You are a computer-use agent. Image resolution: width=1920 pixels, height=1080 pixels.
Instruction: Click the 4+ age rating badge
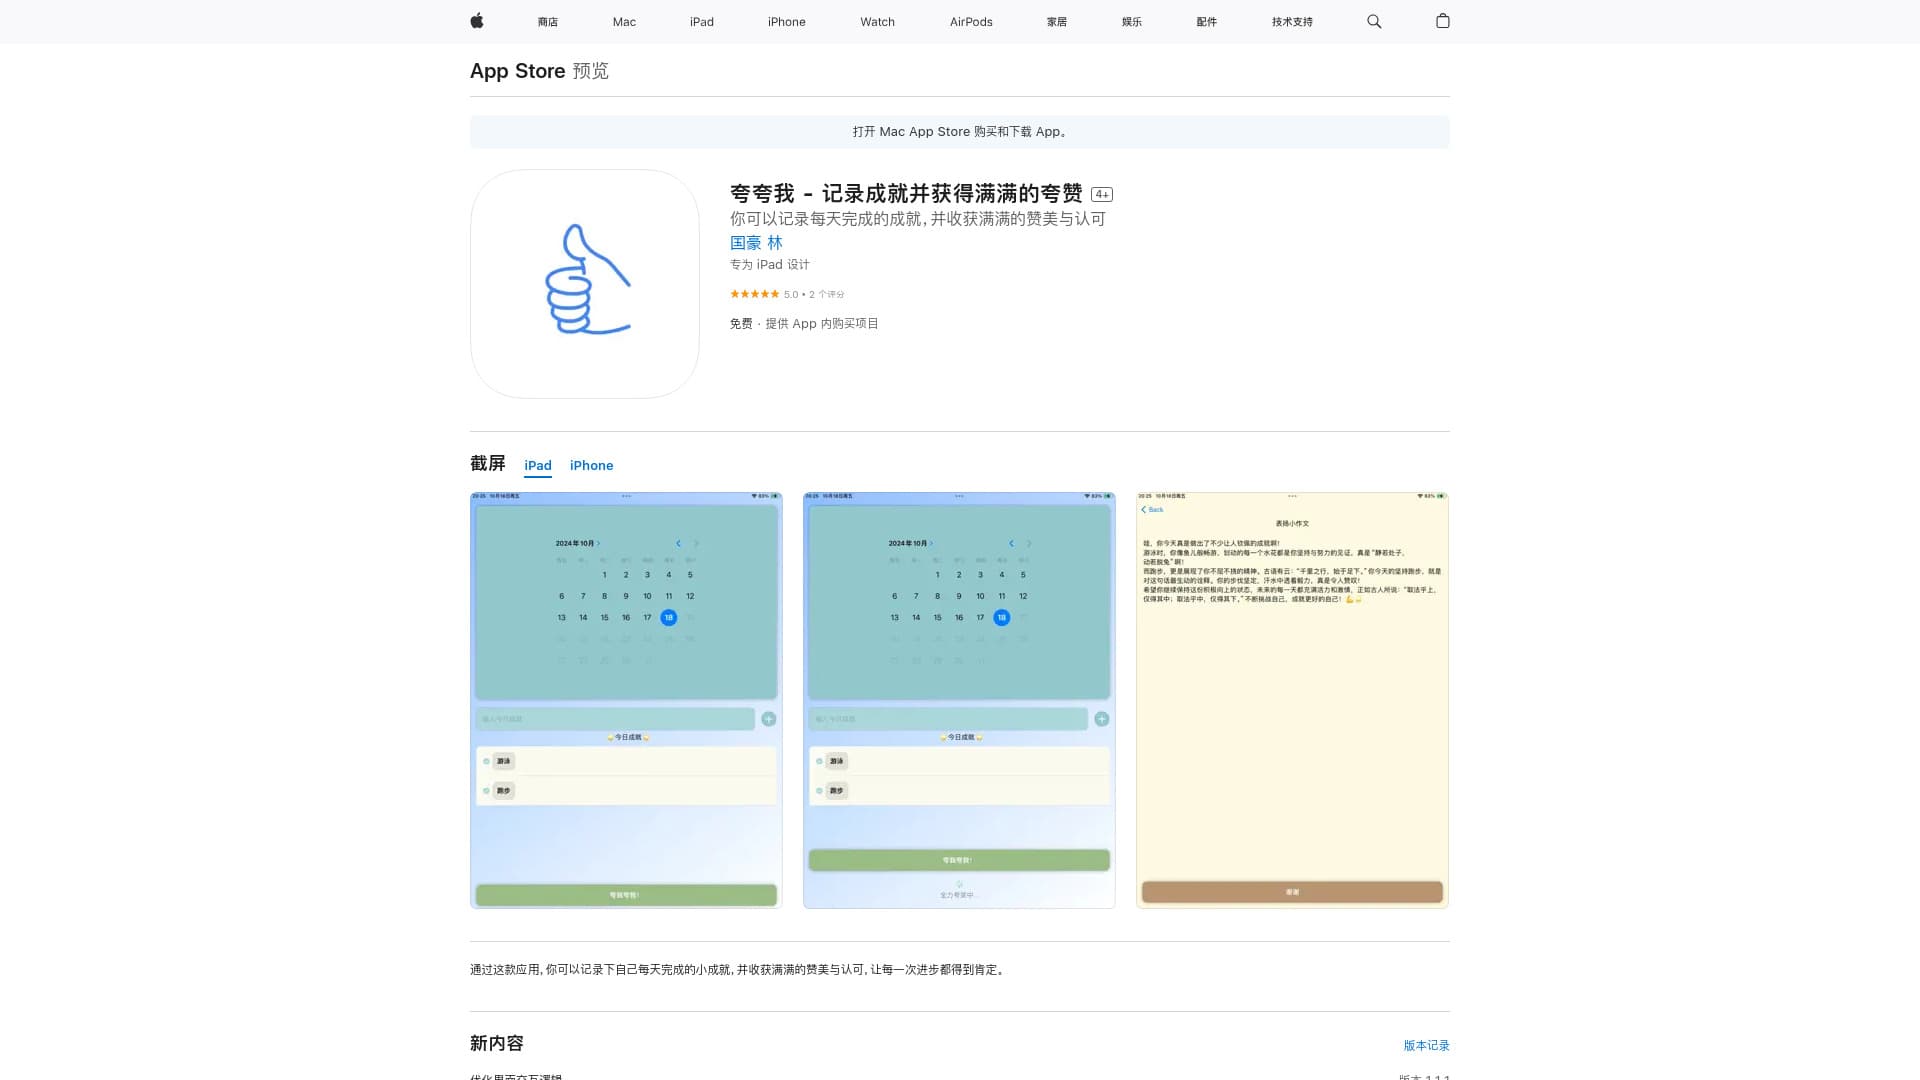click(1101, 194)
